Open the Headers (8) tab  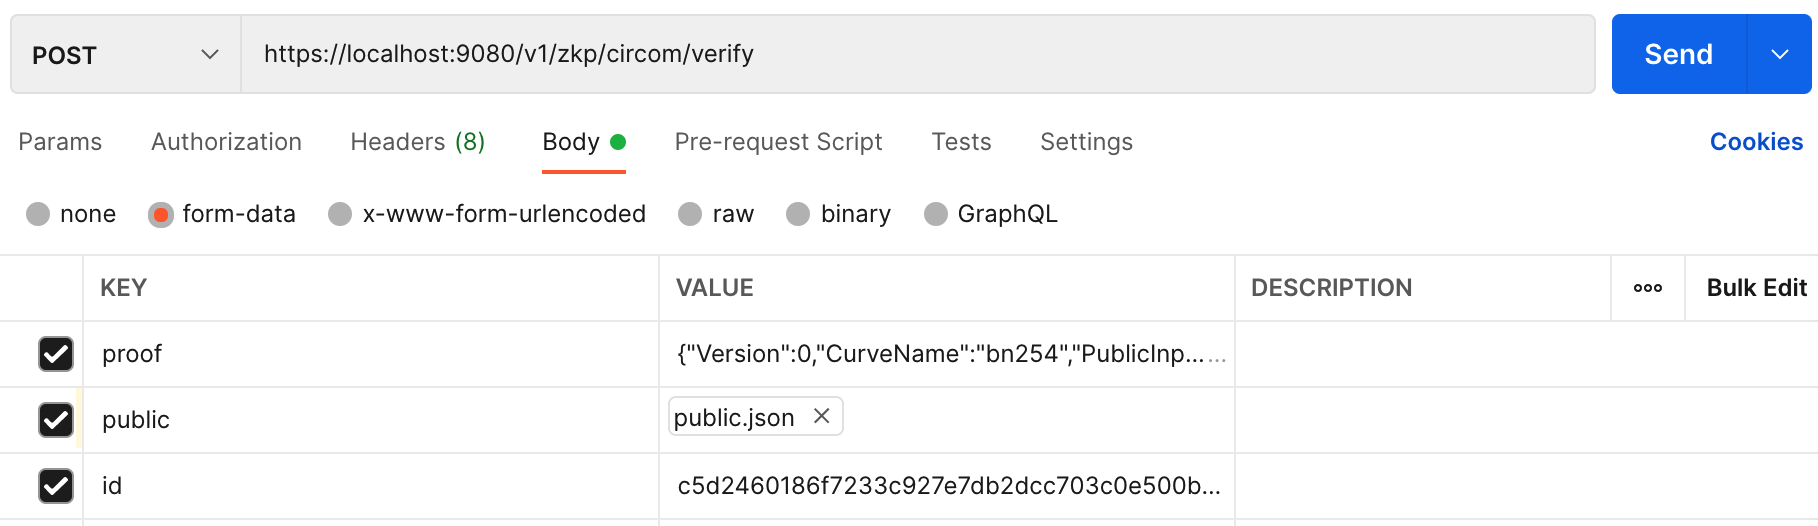coord(417,142)
